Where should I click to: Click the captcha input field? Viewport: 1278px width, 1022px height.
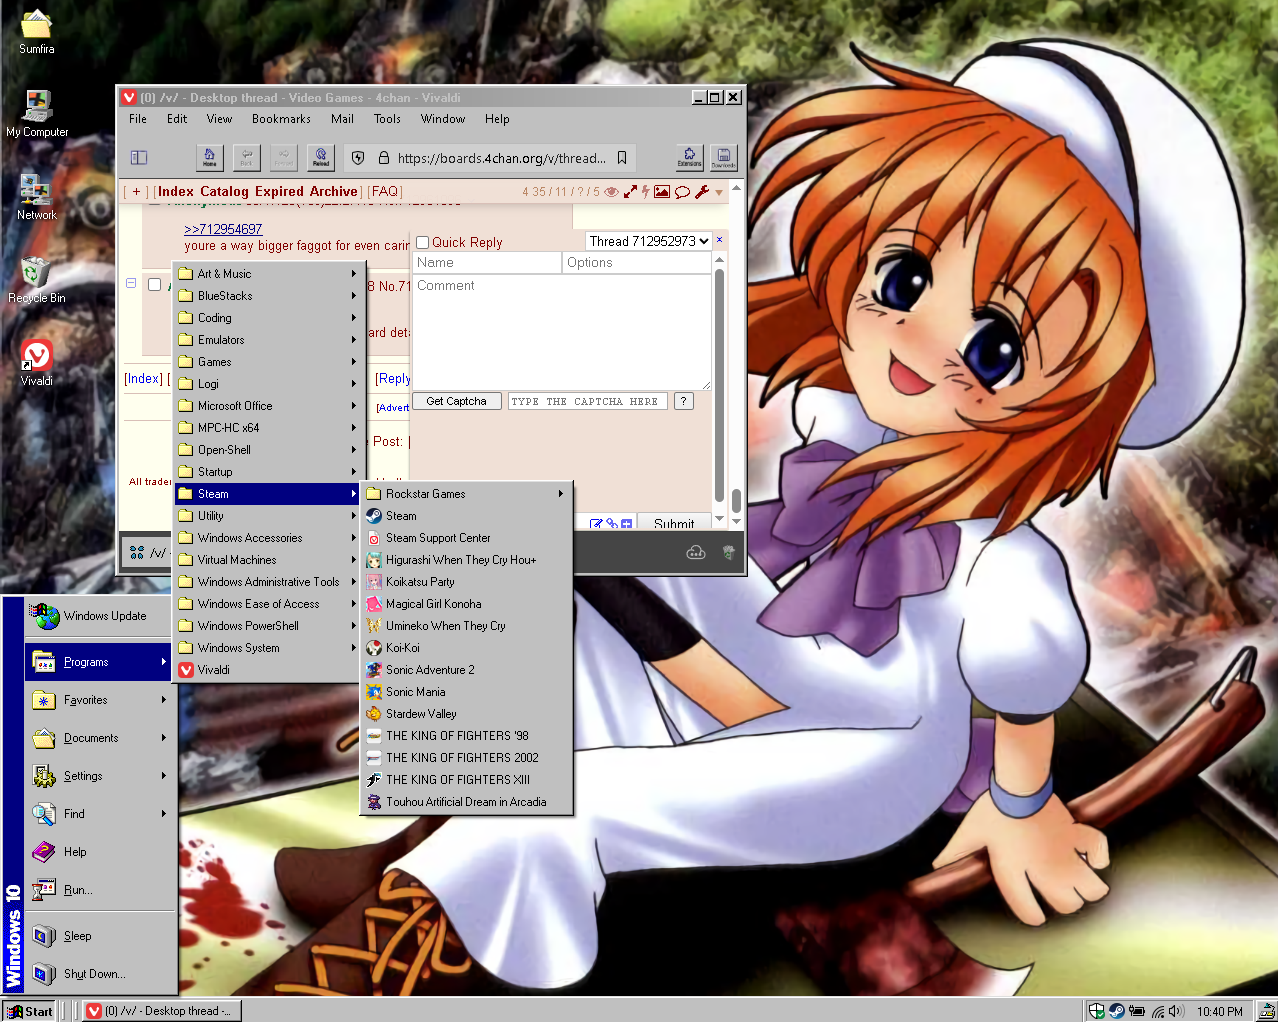pos(587,401)
